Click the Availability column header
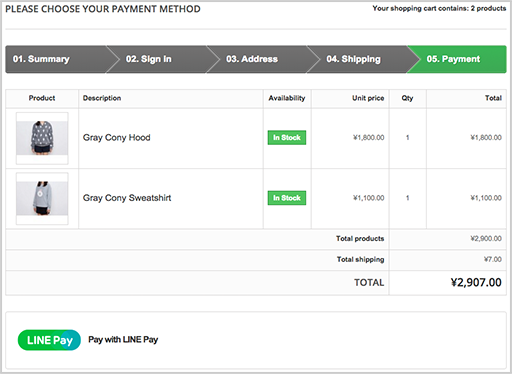Image resolution: width=512 pixels, height=374 pixels. pos(287,98)
